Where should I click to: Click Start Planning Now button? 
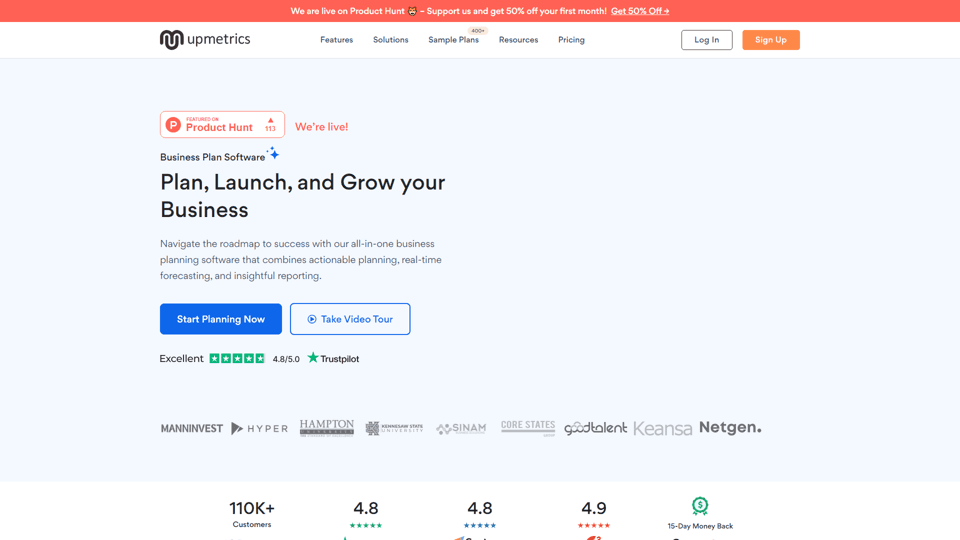tap(221, 319)
